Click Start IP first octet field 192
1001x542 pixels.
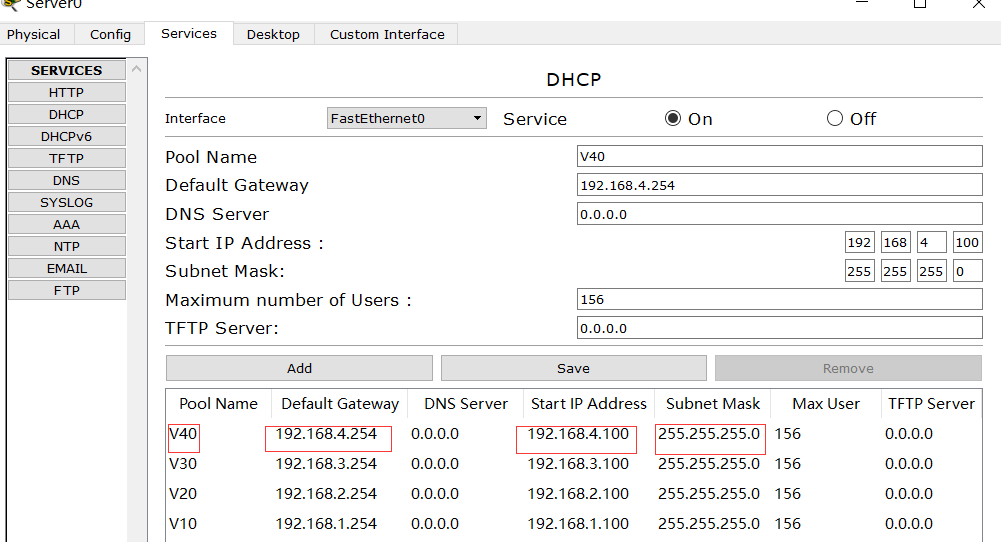859,243
